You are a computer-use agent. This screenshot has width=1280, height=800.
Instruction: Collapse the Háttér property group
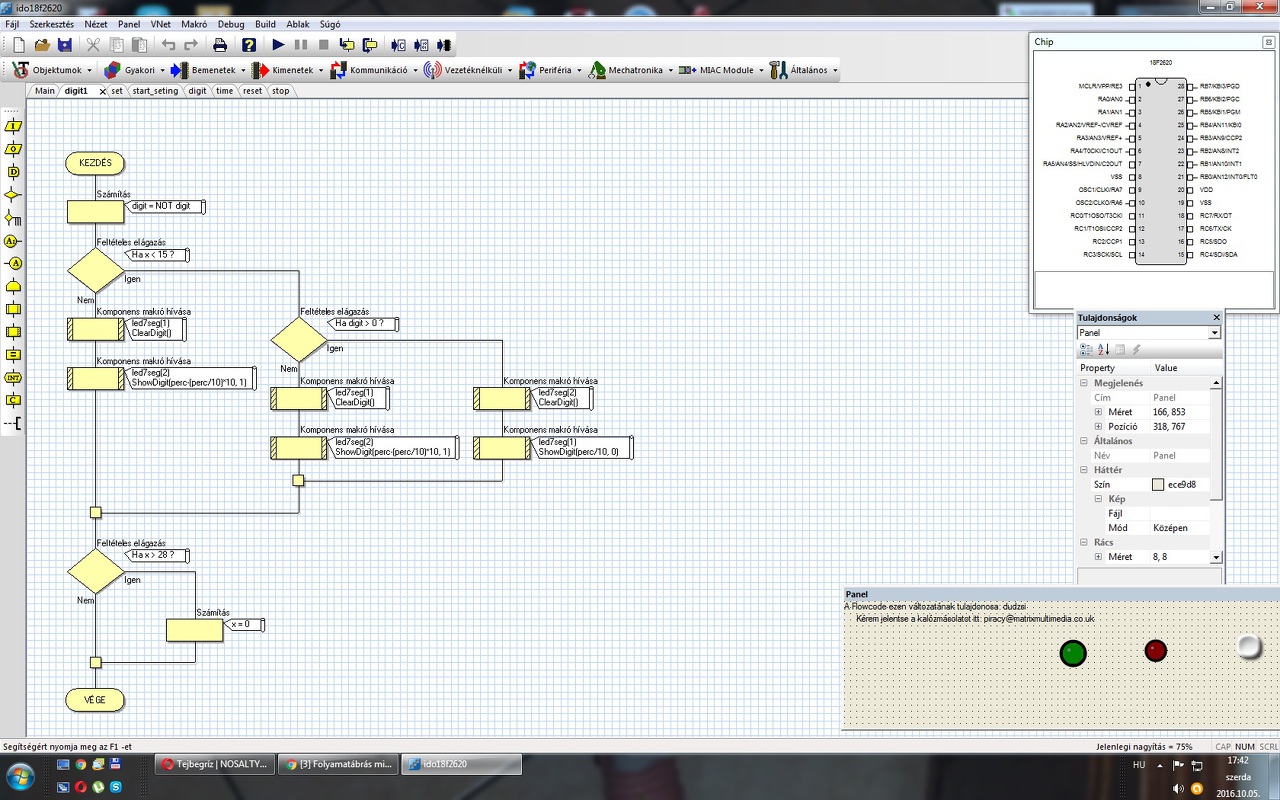click(x=1086, y=470)
